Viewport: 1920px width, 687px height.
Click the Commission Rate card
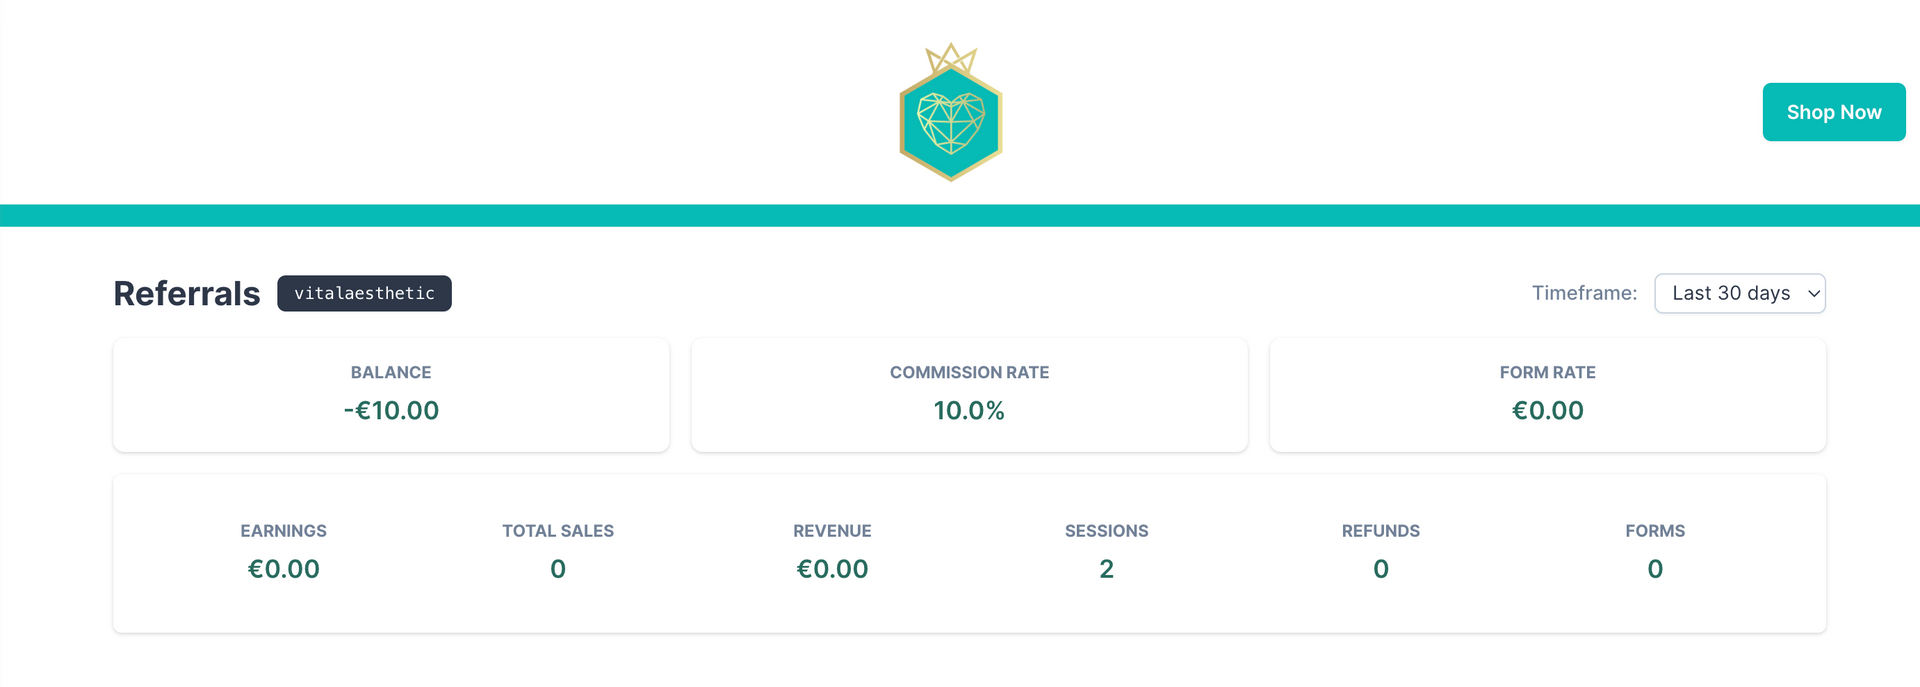pyautogui.click(x=969, y=394)
